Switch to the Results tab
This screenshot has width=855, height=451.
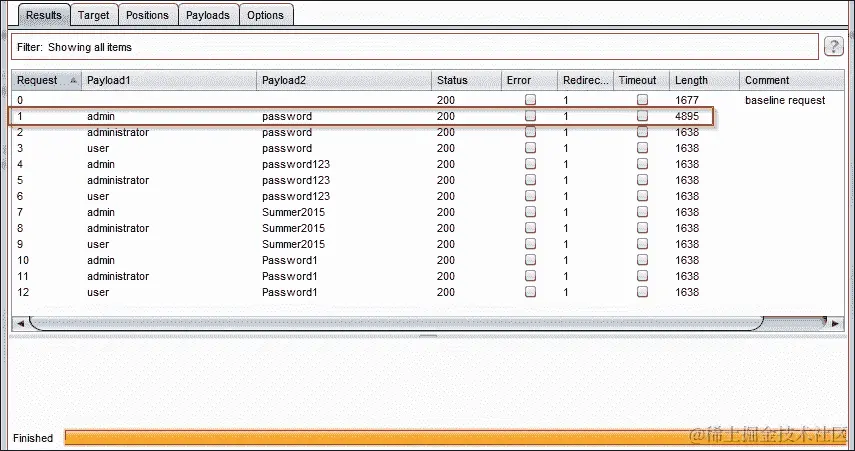44,15
